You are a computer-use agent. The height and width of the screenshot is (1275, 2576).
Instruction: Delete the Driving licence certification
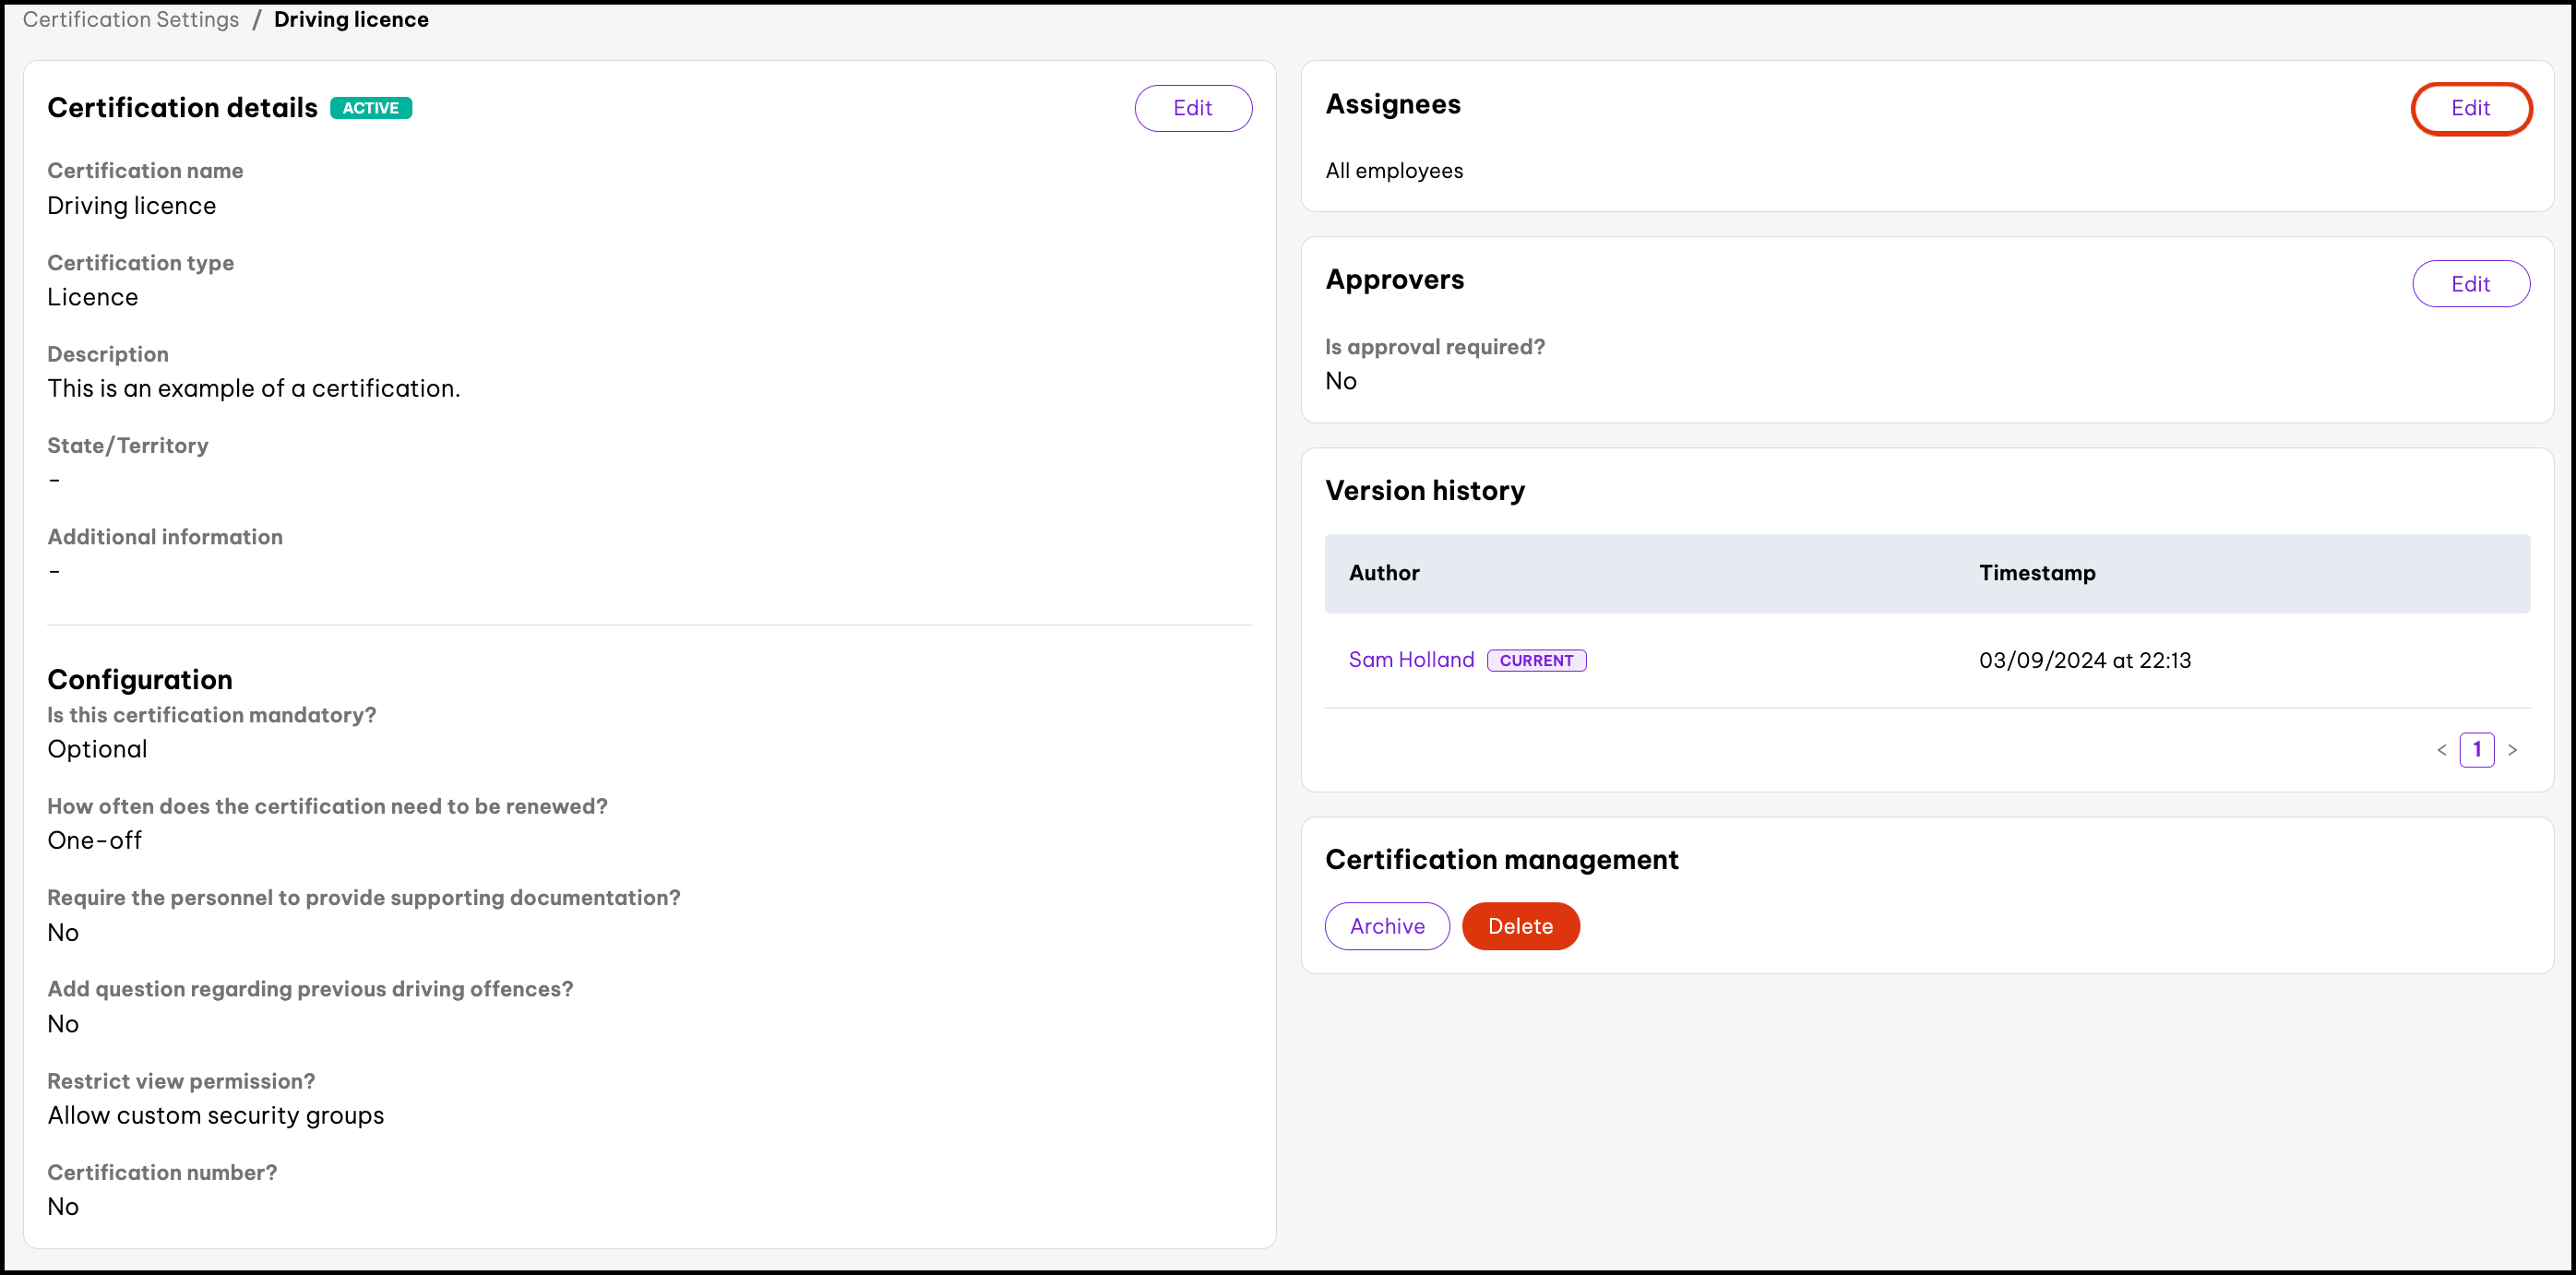1519,926
